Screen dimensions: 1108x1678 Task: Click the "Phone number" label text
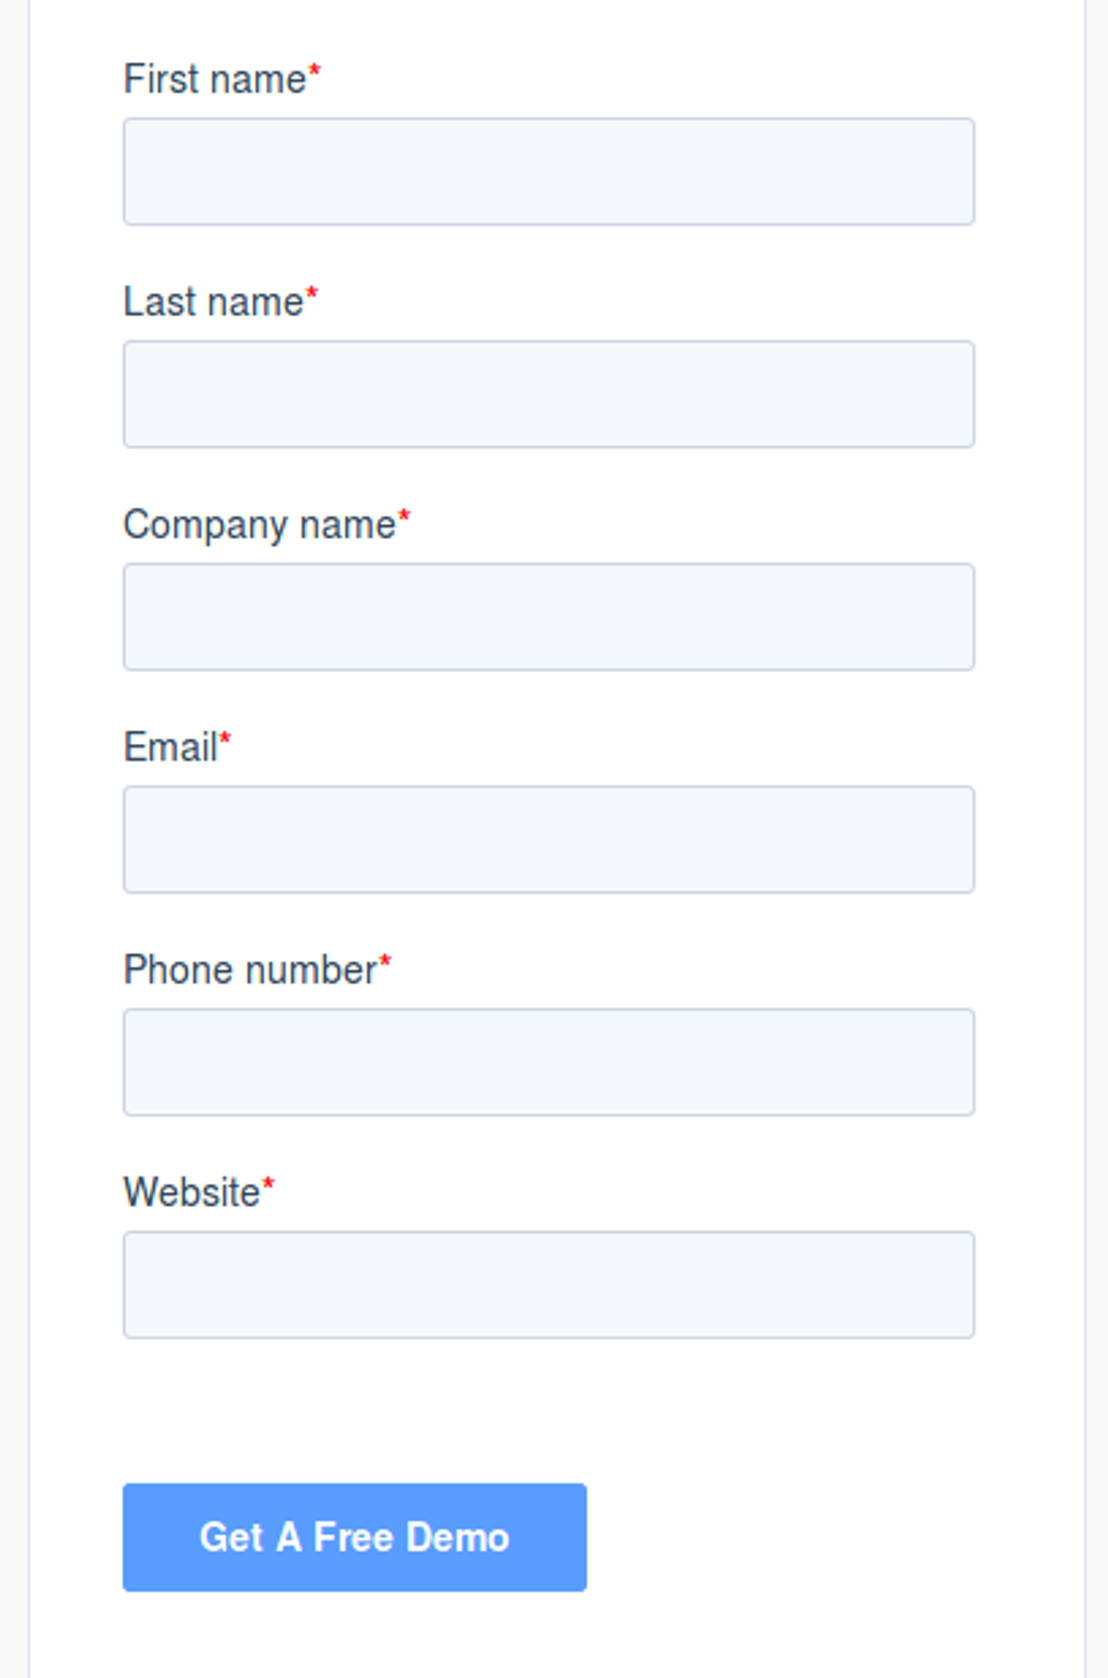coord(249,970)
